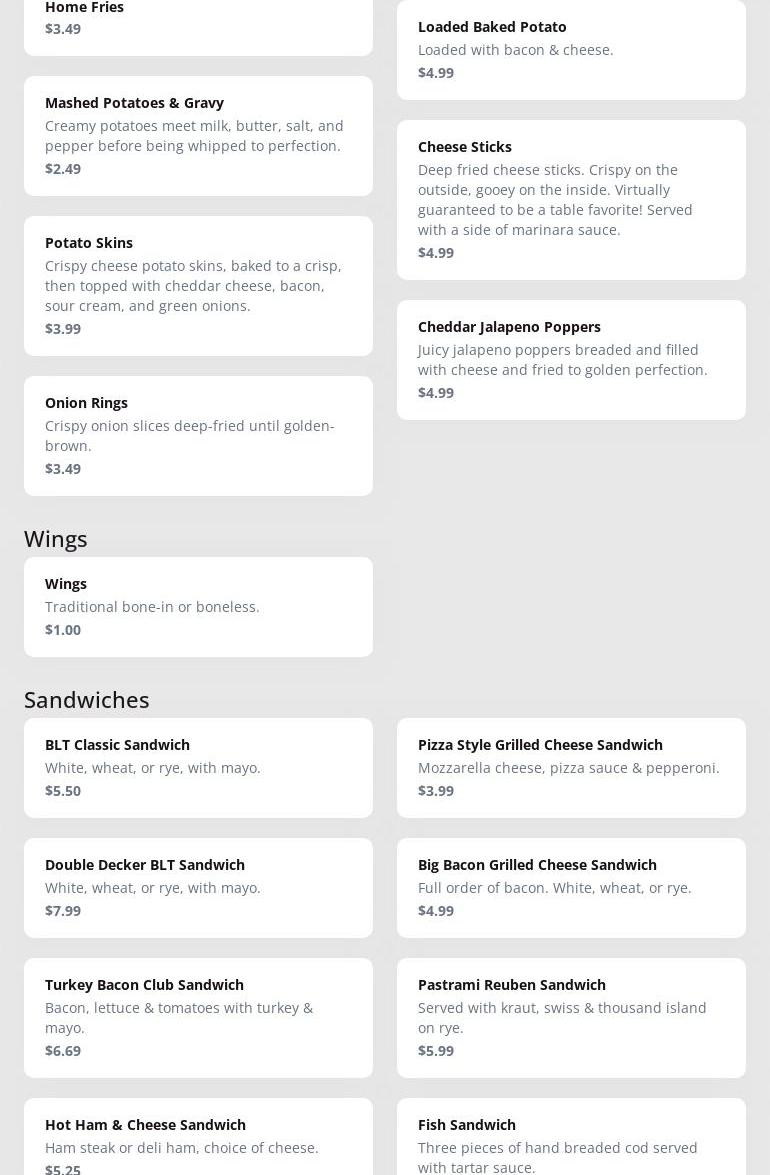Click Big Bacon Grilled Cheese Sandwich
Image resolution: width=770 pixels, height=1175 pixels.
click(570, 887)
